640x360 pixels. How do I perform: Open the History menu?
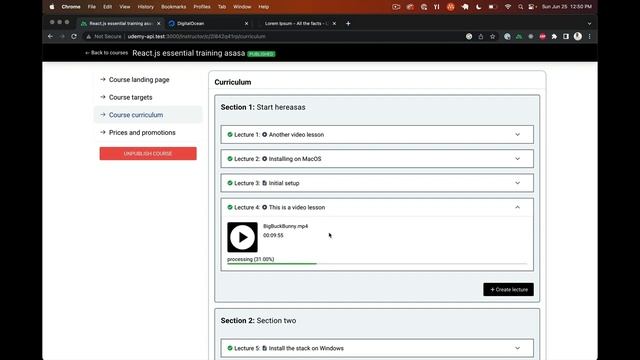[146, 7]
